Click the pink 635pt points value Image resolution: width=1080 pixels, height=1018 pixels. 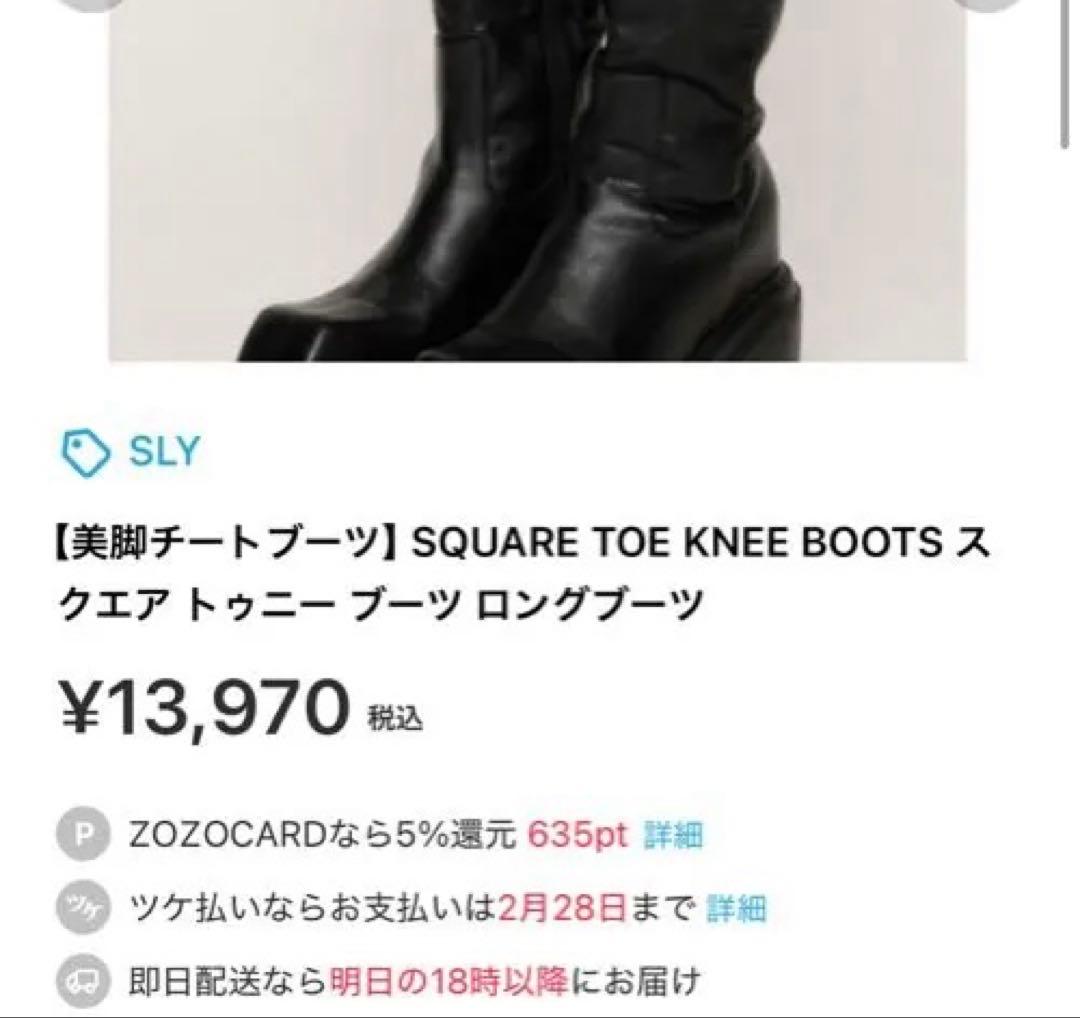click(x=578, y=835)
